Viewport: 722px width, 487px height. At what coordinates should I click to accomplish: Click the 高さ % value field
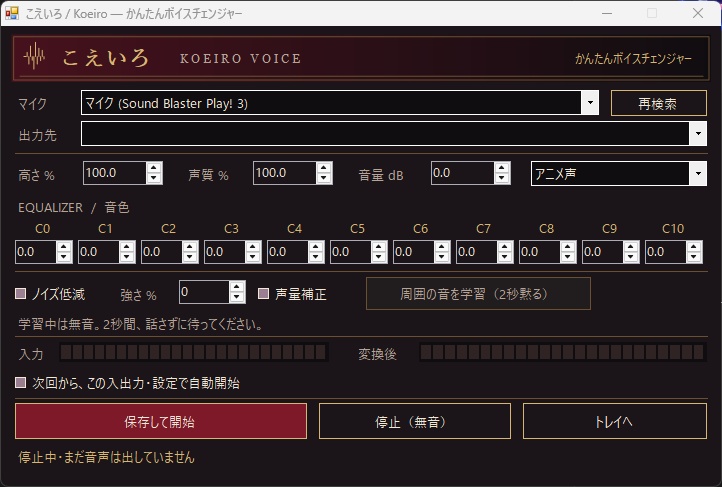(x=115, y=173)
